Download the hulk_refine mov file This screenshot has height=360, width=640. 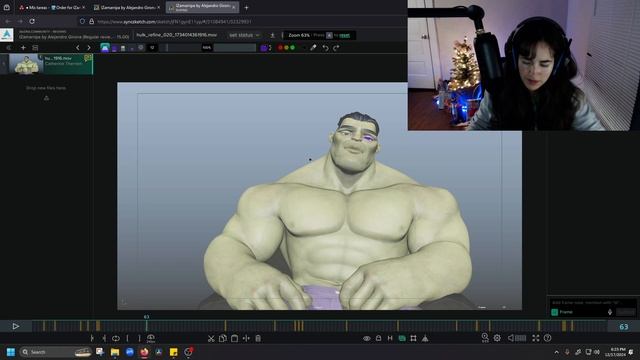pyautogui.click(x=272, y=36)
